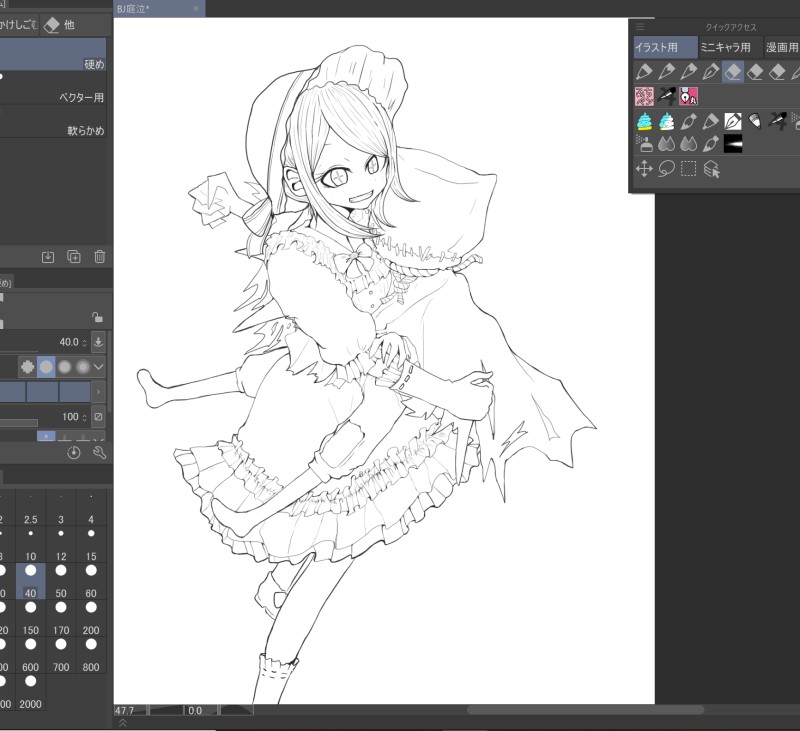This screenshot has height=731, width=800.
Task: Pick the layer-stack with cursor selection tool
Action: tap(711, 168)
